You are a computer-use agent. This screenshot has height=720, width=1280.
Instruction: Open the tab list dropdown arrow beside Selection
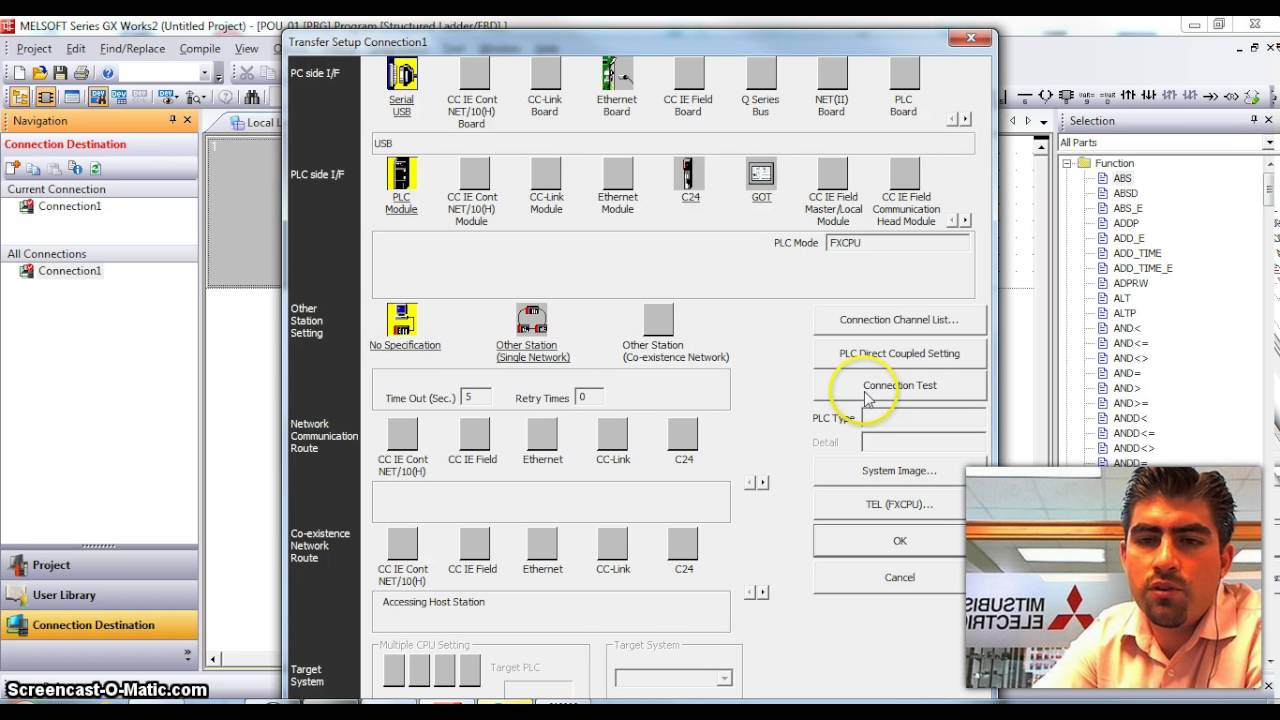pos(1044,121)
